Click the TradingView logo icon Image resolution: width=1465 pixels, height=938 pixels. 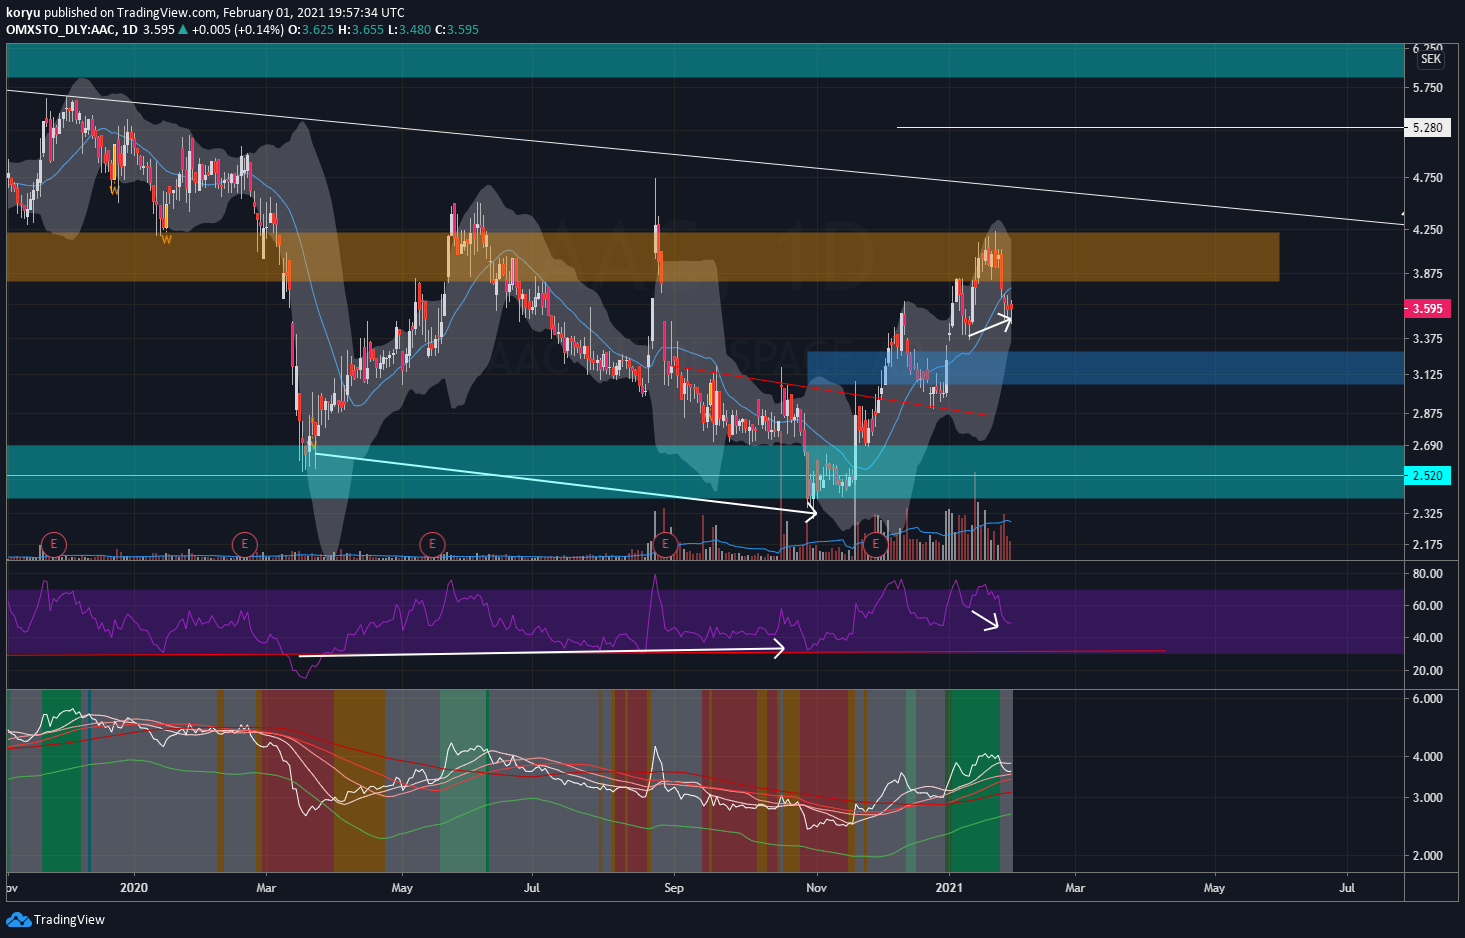[18, 919]
